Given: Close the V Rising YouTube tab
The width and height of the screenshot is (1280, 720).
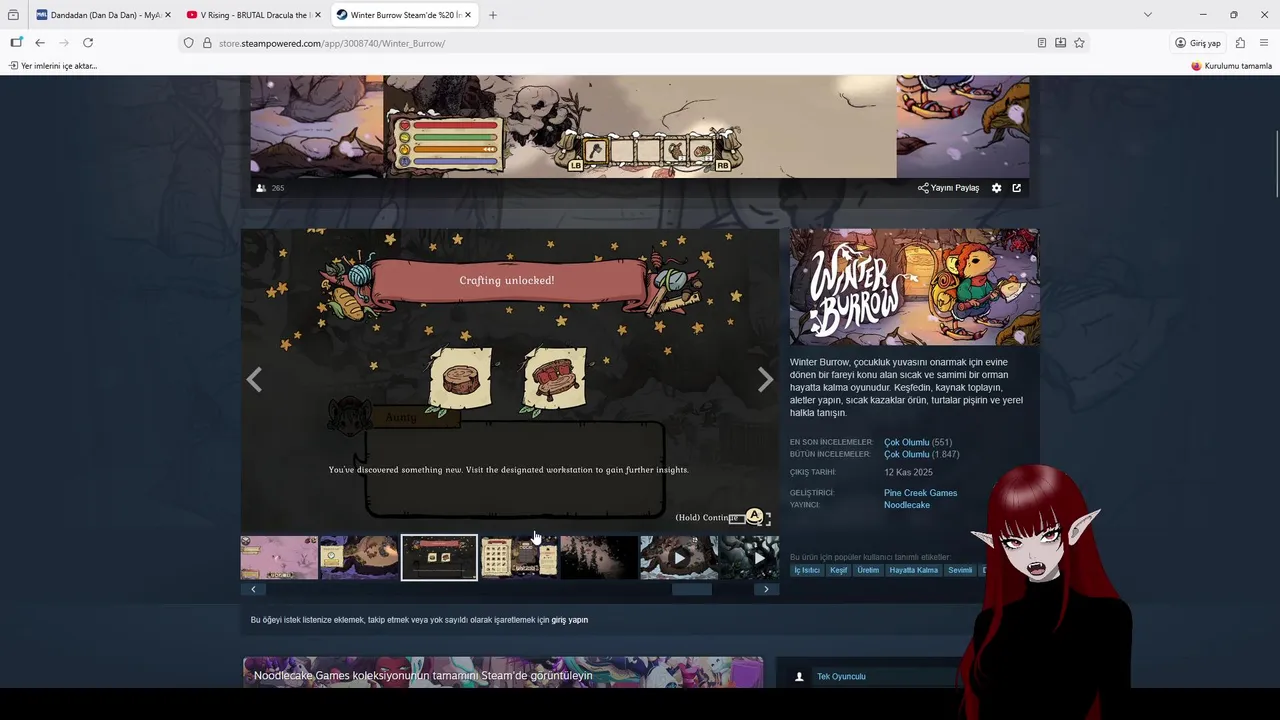Looking at the screenshot, I should 318,15.
